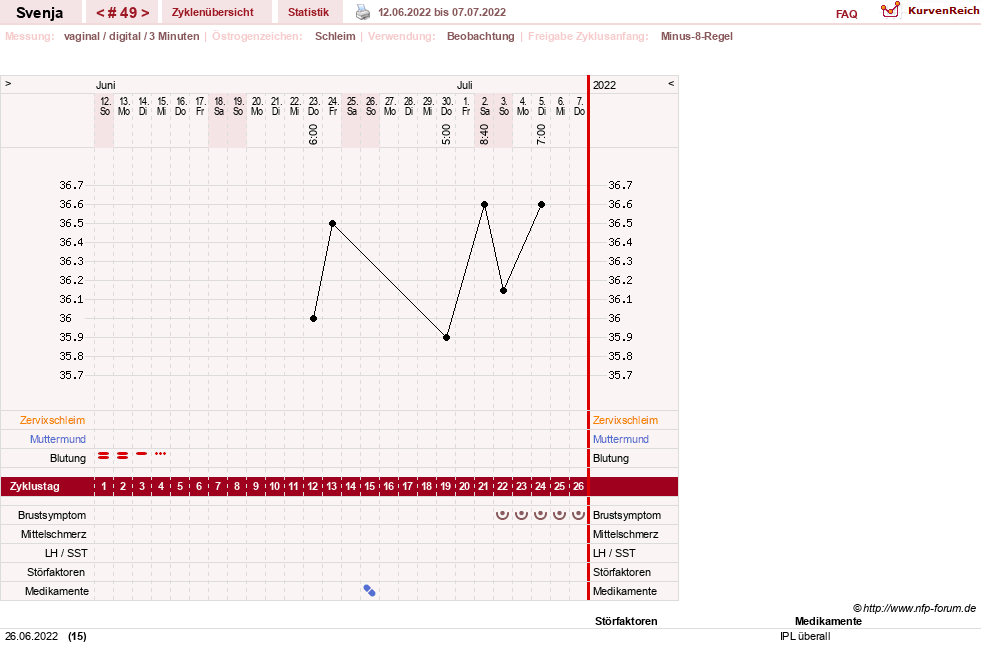Click the left Mittelschmerz row label
The image size is (981, 660).
[x=53, y=534]
